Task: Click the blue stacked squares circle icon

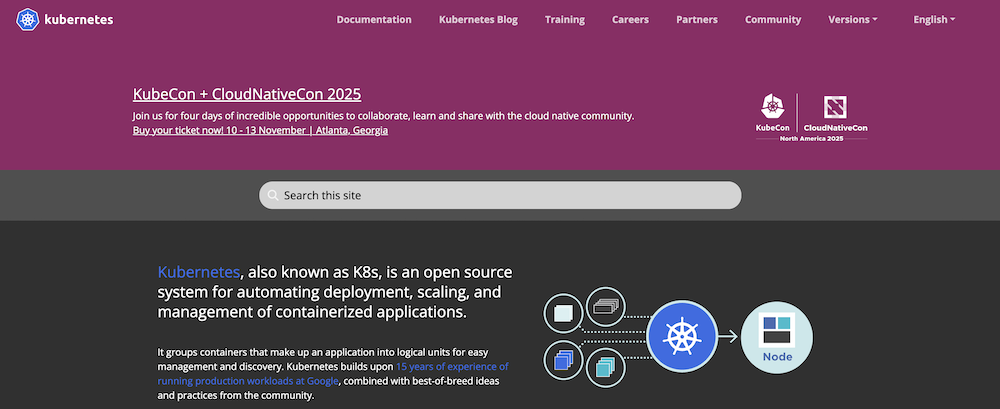Action: click(x=563, y=357)
